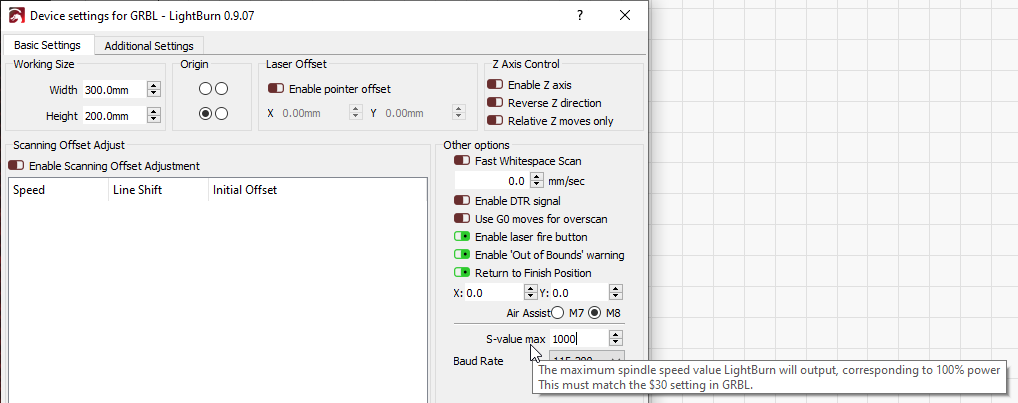Screen dimensions: 1018x403
Task: Toggle Fast Whitespace Scan switch
Action: tap(462, 160)
